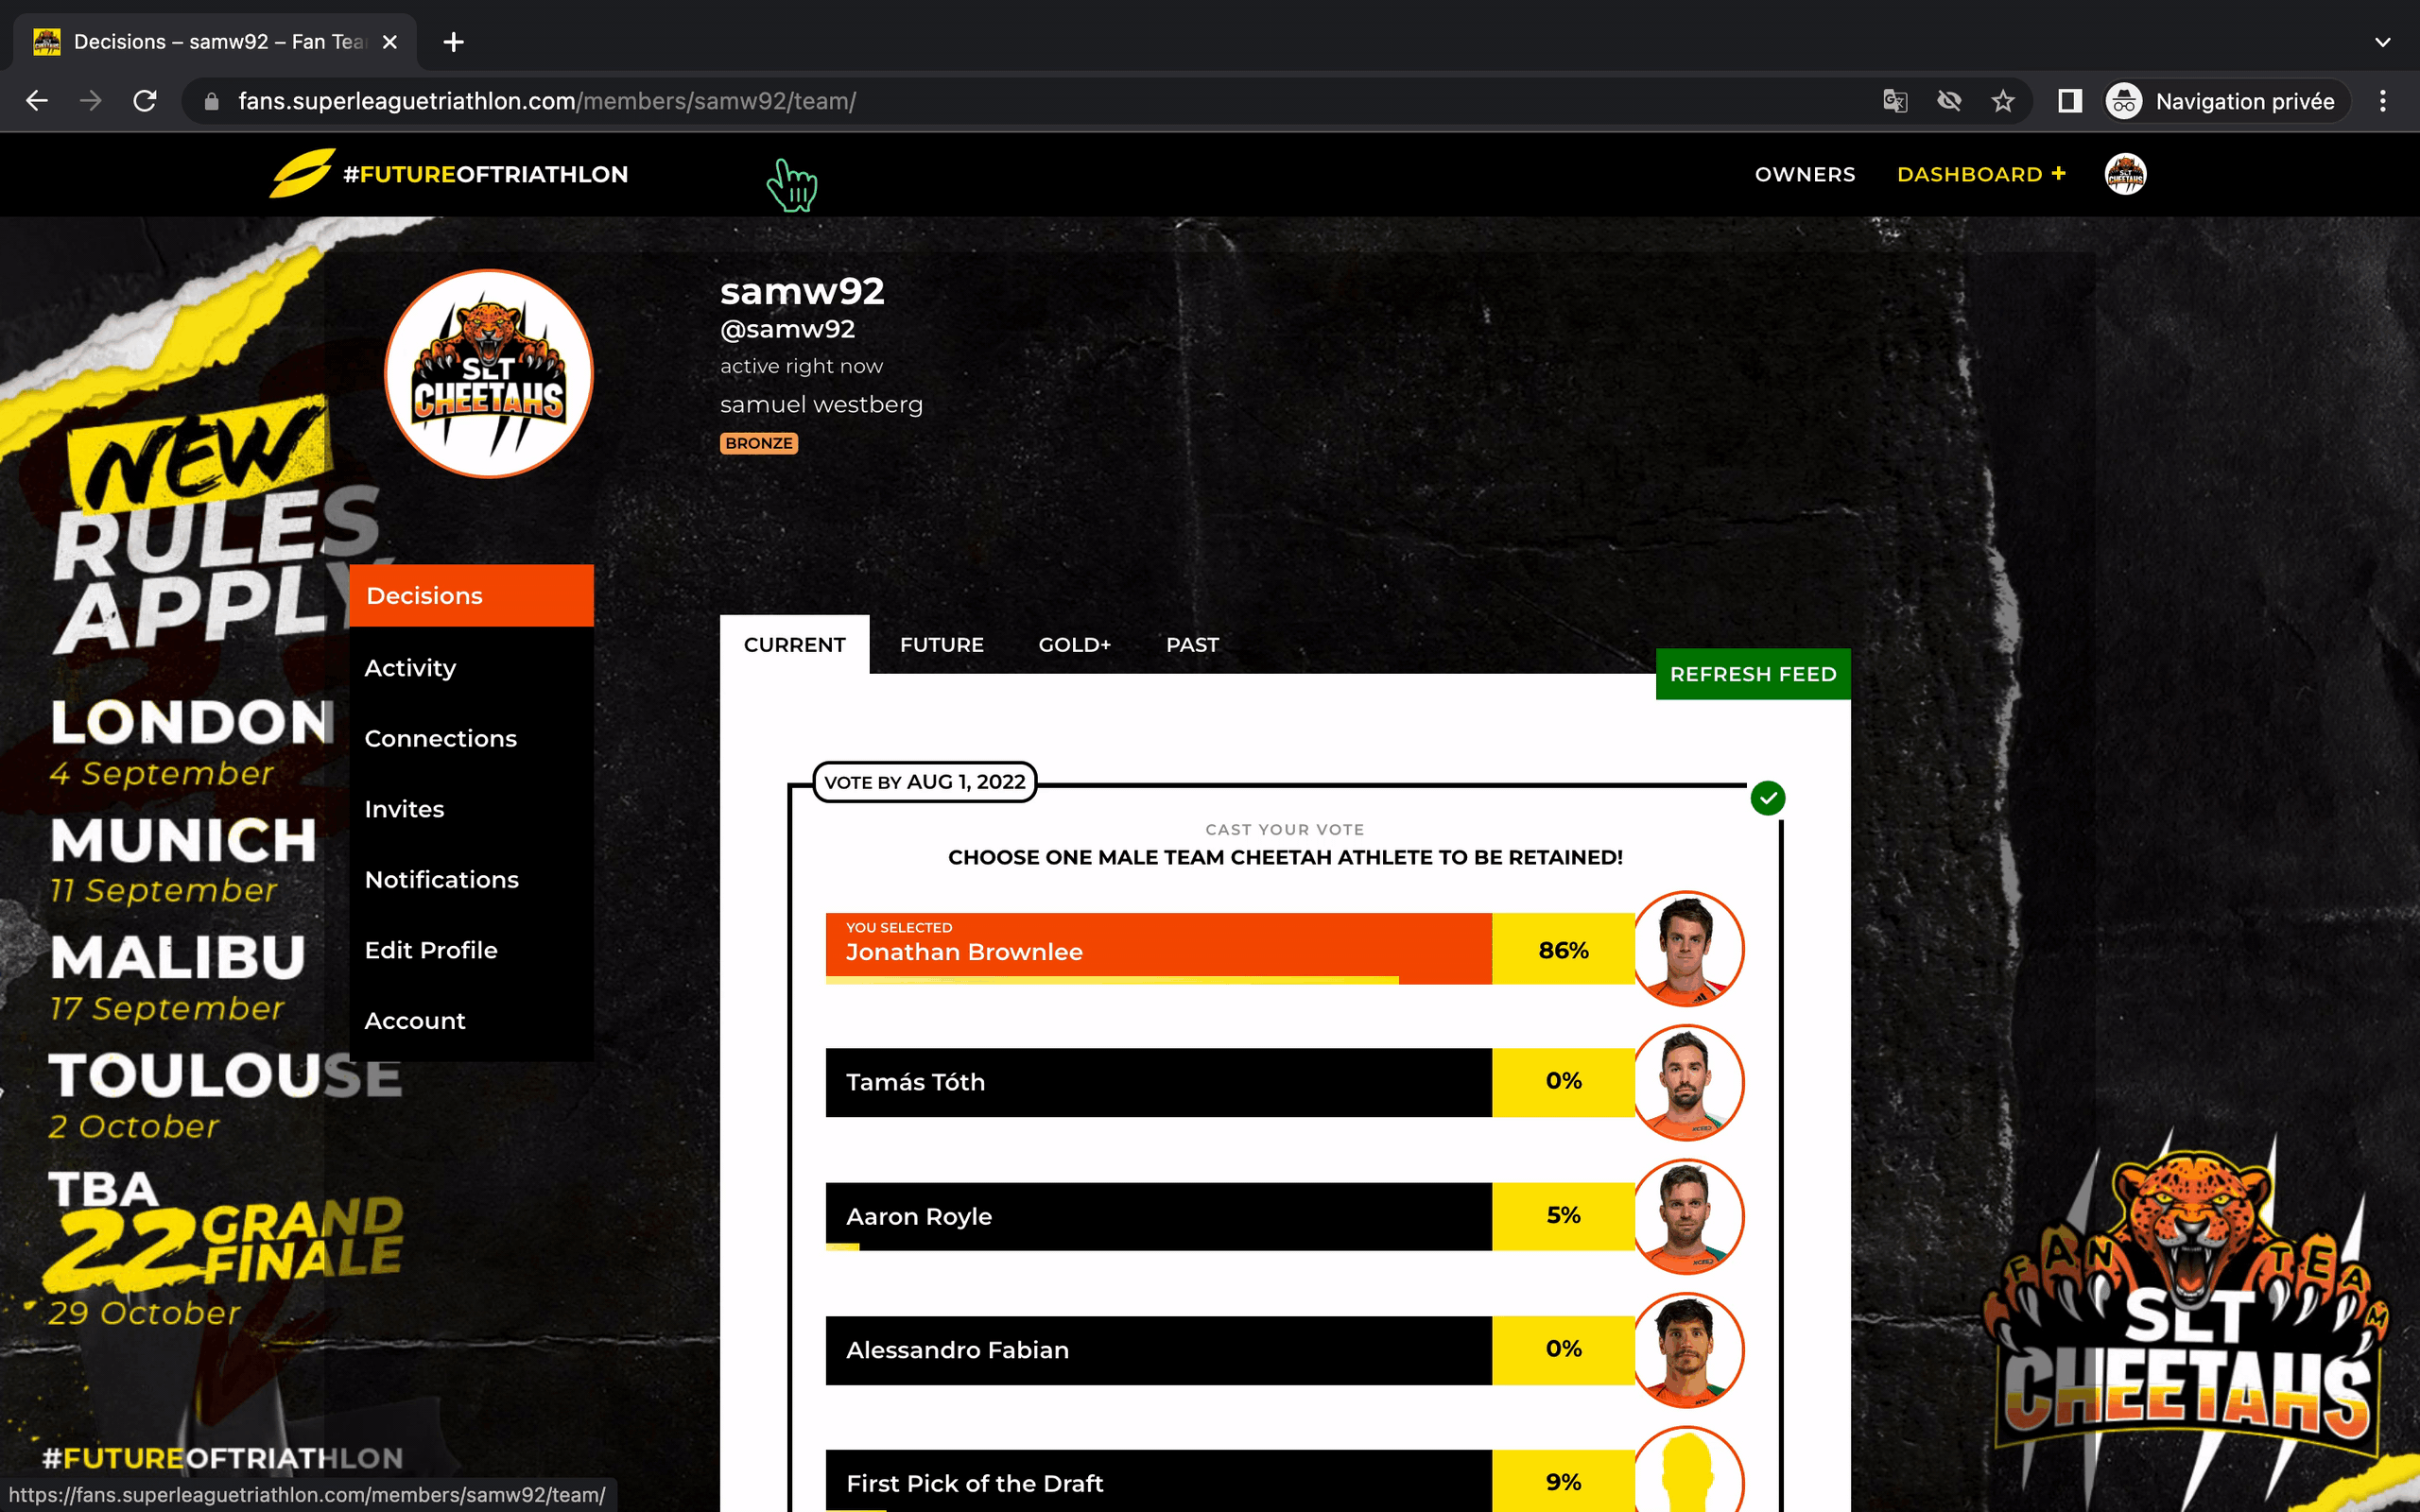Open a new tab with the plus icon
The height and width of the screenshot is (1512, 2420).
pyautogui.click(x=454, y=42)
